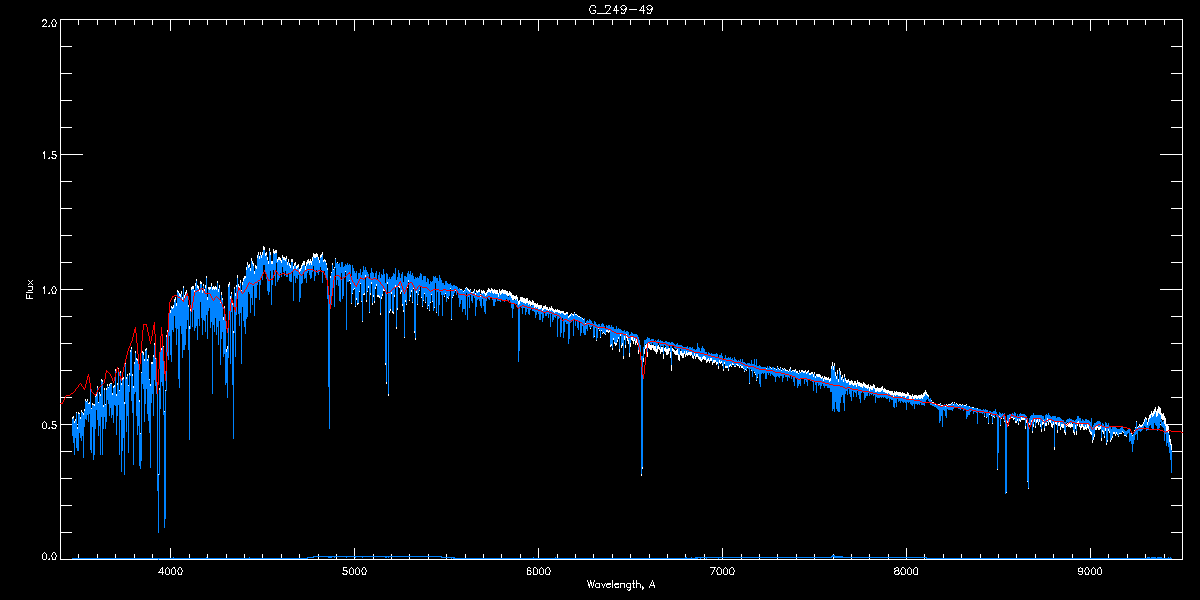Click the 0.5 flux tick label
The height and width of the screenshot is (600, 1200).
(49, 424)
